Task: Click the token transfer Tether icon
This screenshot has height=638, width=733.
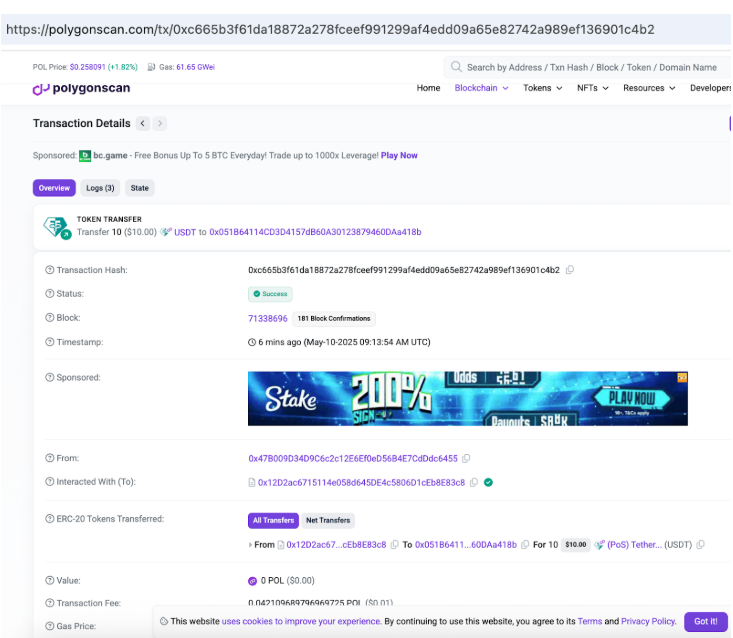Action: point(57,228)
